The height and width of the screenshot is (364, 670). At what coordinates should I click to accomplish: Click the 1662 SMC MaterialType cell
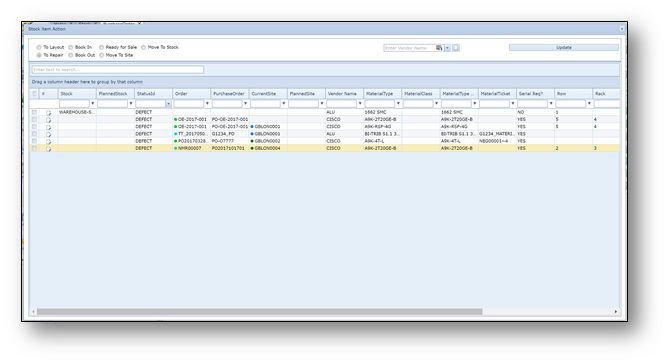click(382, 112)
